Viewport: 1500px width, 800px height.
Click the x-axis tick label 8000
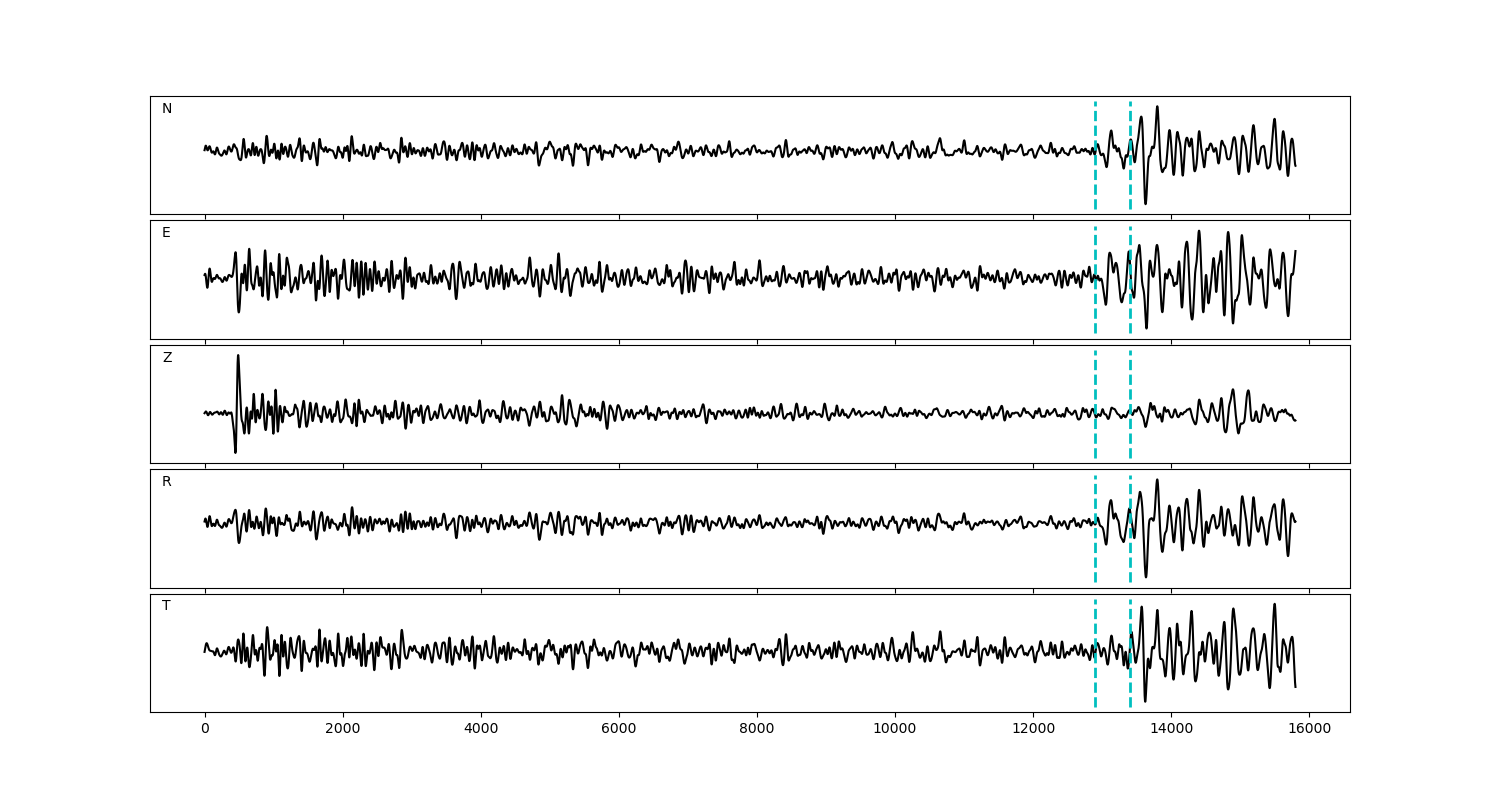tap(757, 730)
